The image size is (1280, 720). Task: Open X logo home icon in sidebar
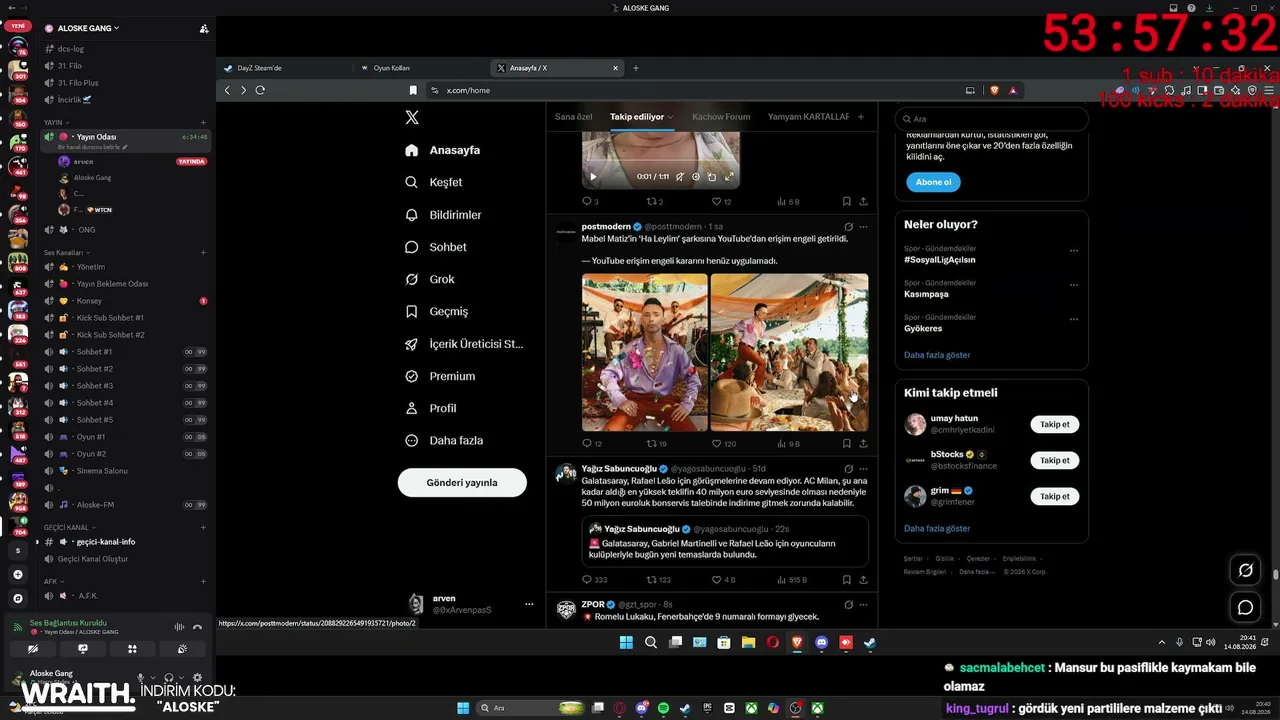coord(412,118)
